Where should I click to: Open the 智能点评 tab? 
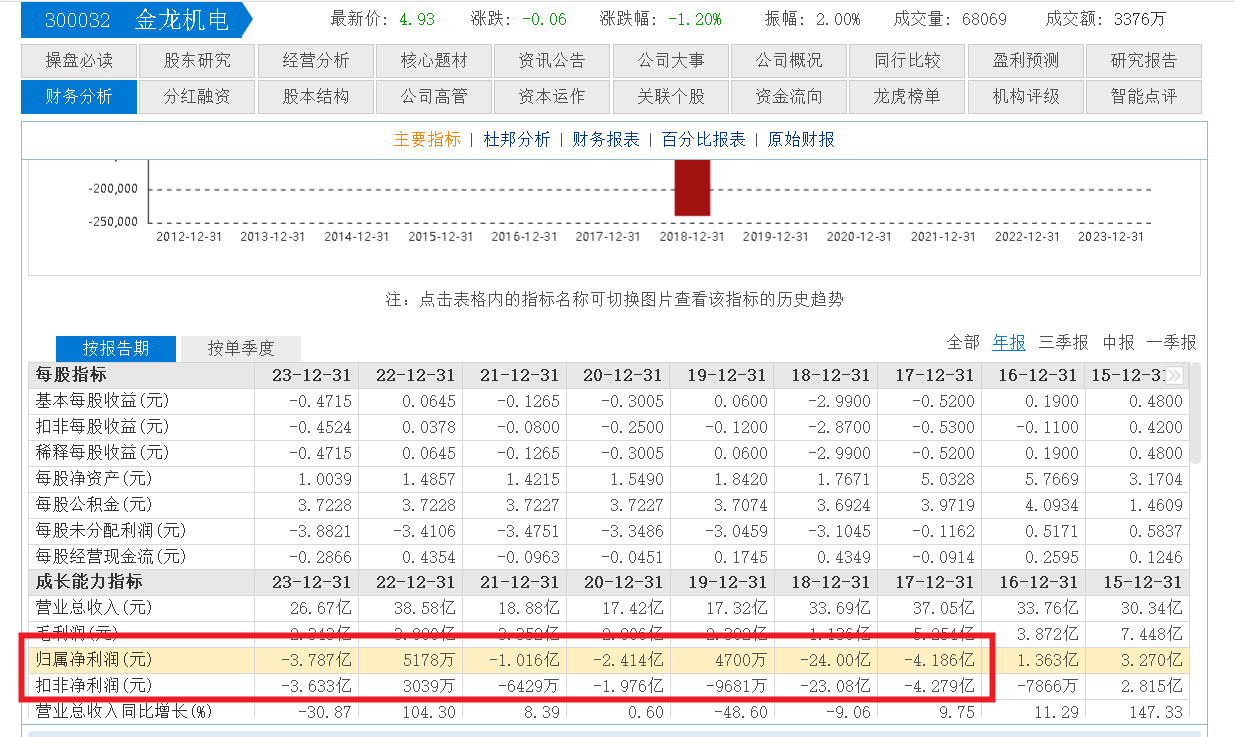tap(1143, 97)
